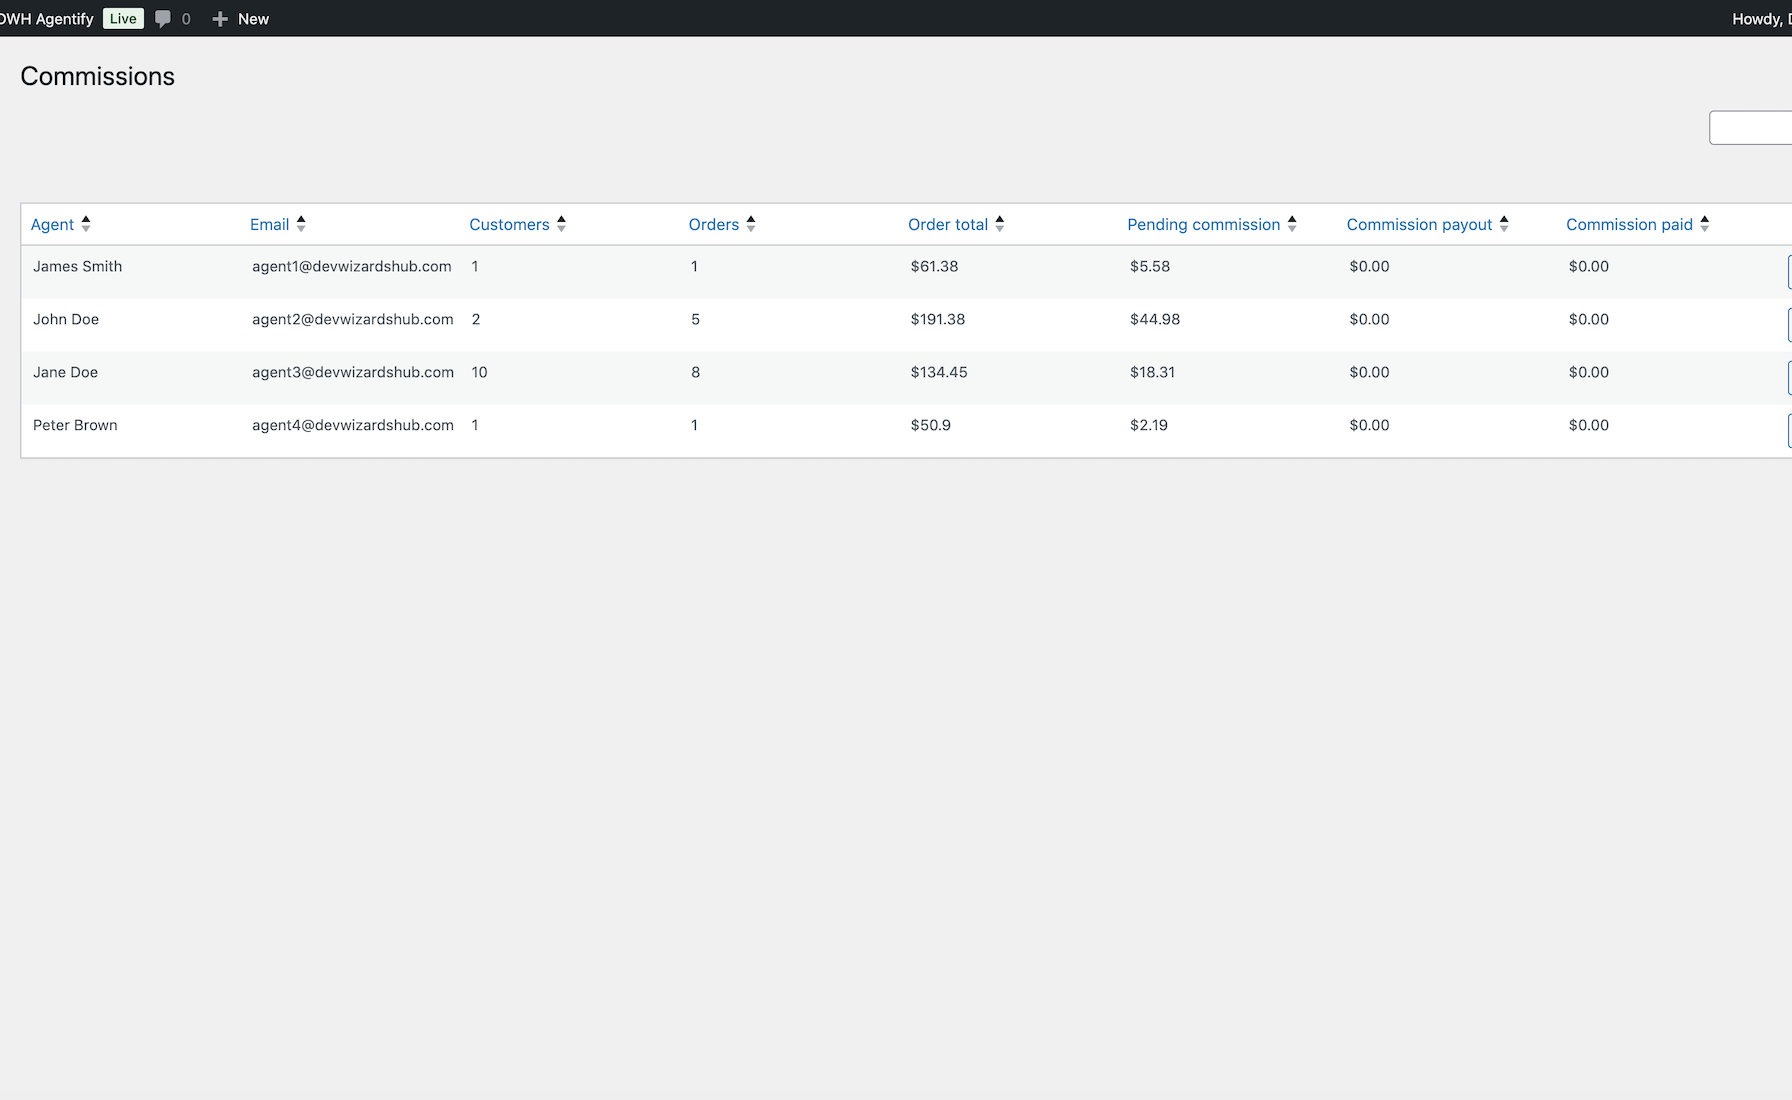Click sort arrows icon next to Customers

(561, 224)
